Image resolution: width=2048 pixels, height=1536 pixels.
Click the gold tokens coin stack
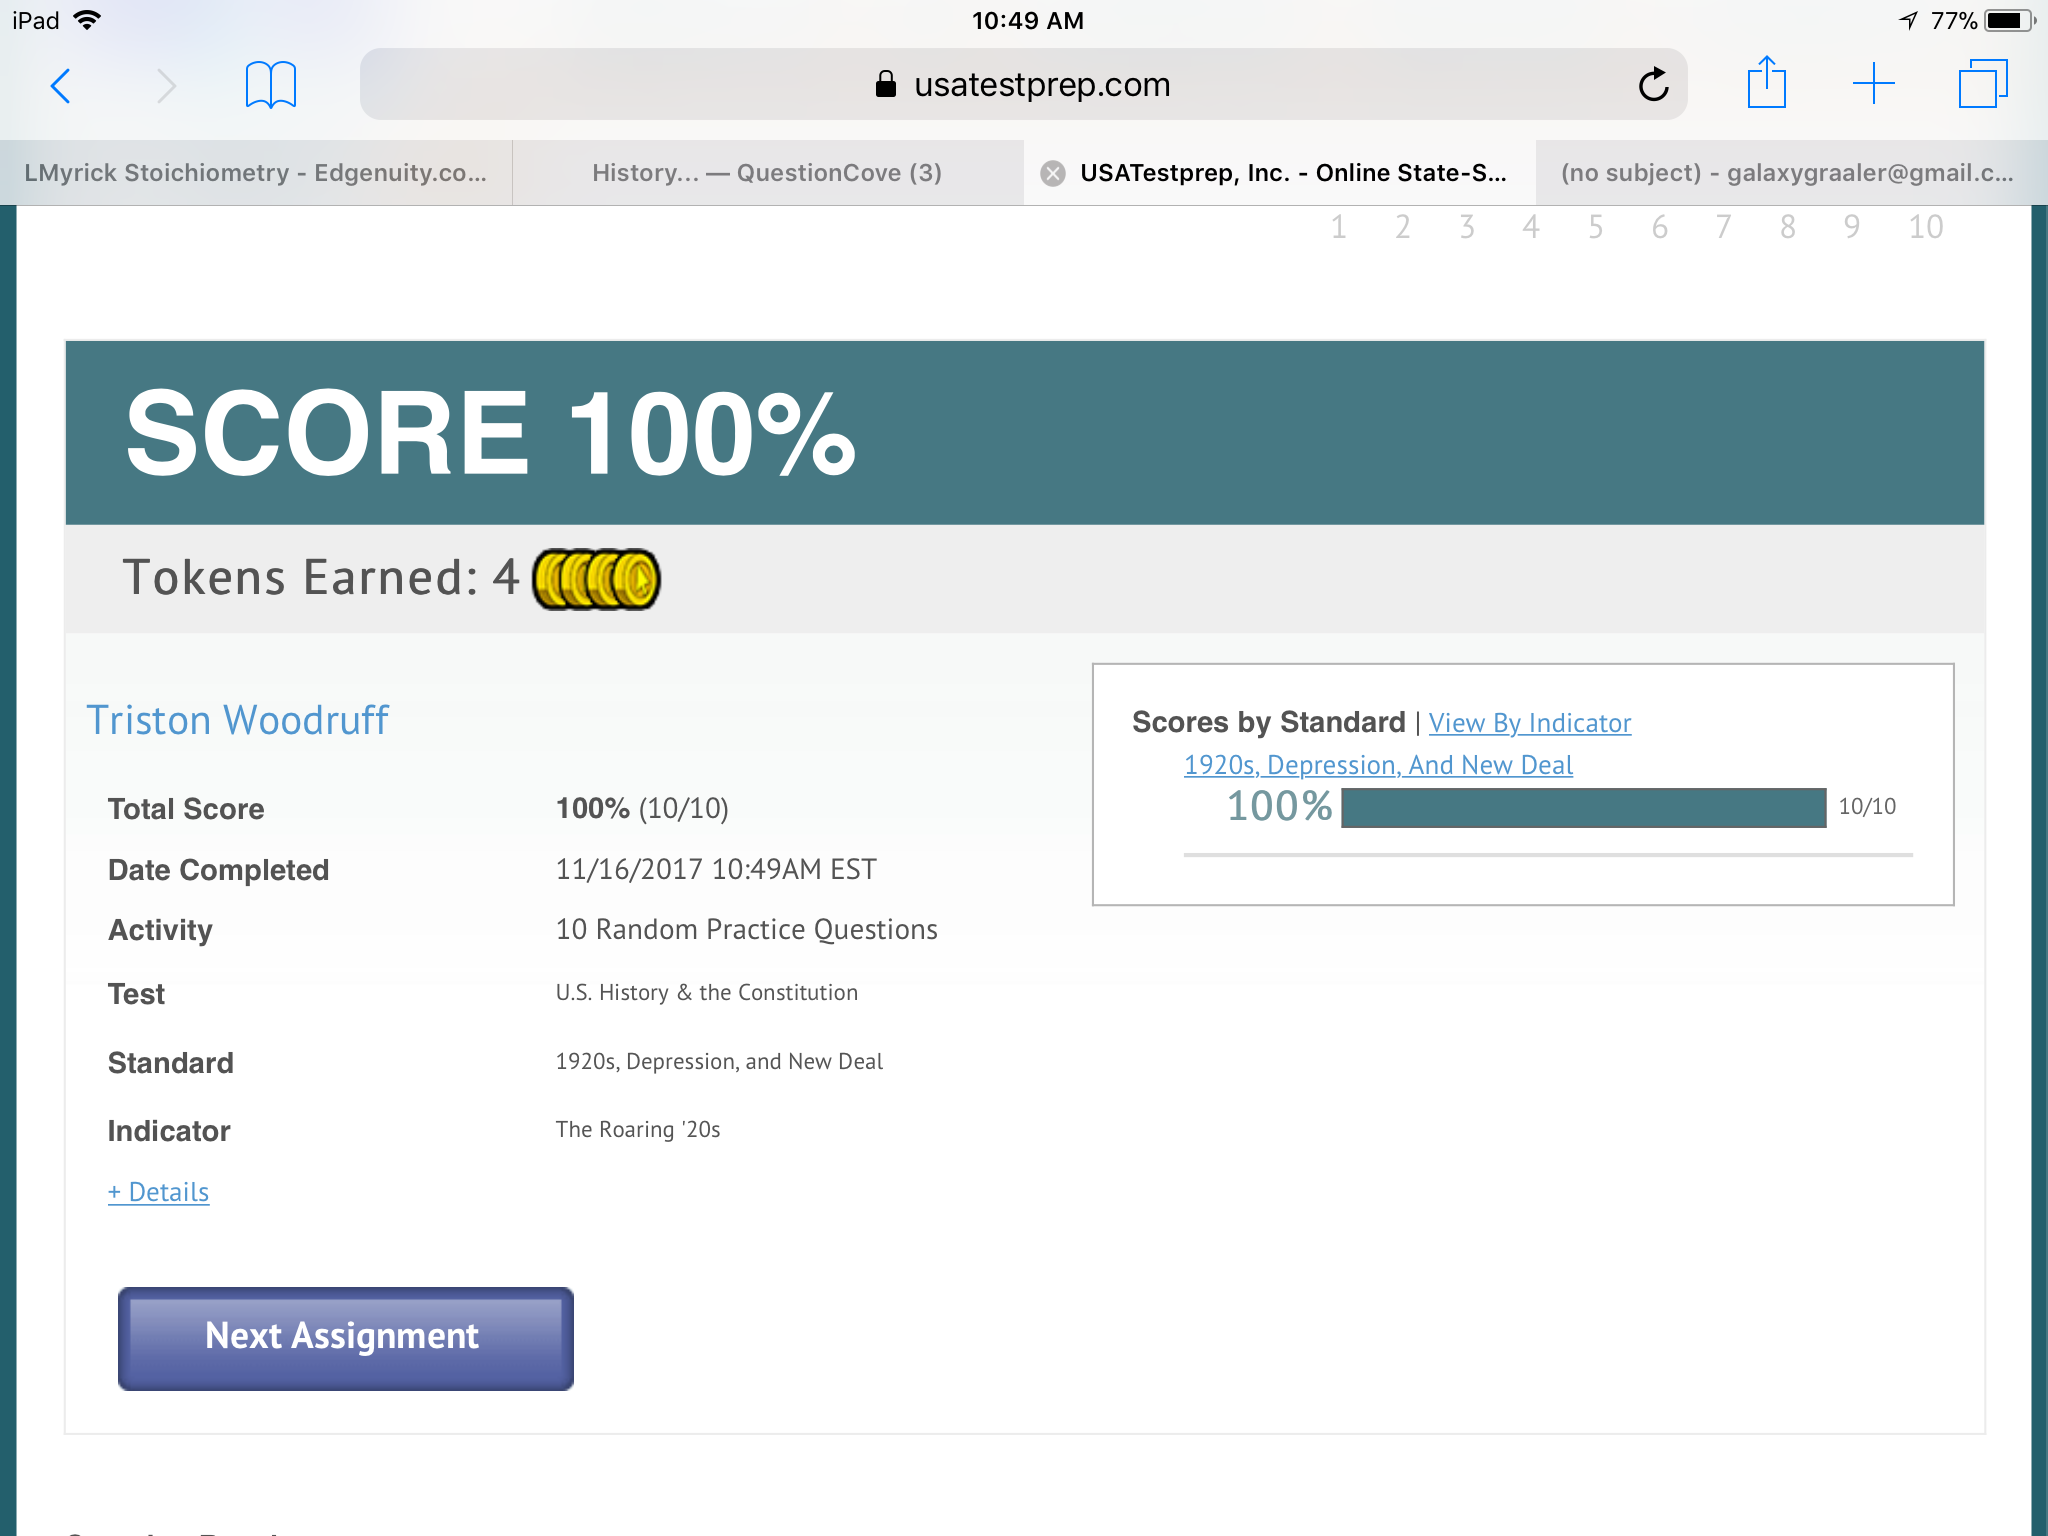coord(597,579)
